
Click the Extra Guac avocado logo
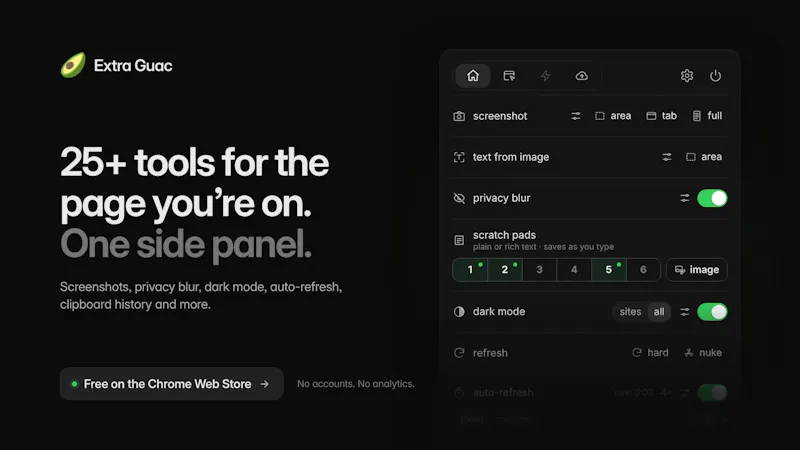[x=73, y=65]
